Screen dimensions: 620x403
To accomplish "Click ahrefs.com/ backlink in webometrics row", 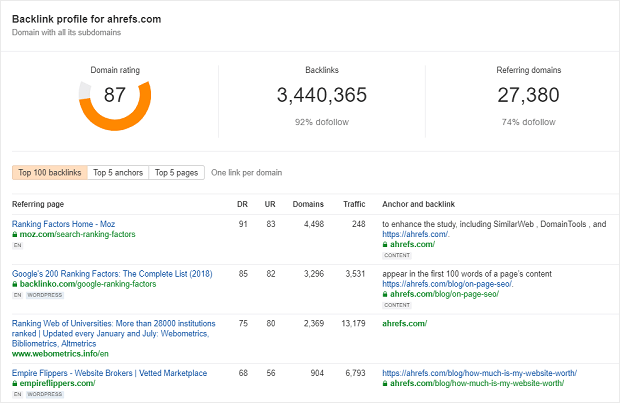I will [x=405, y=324].
